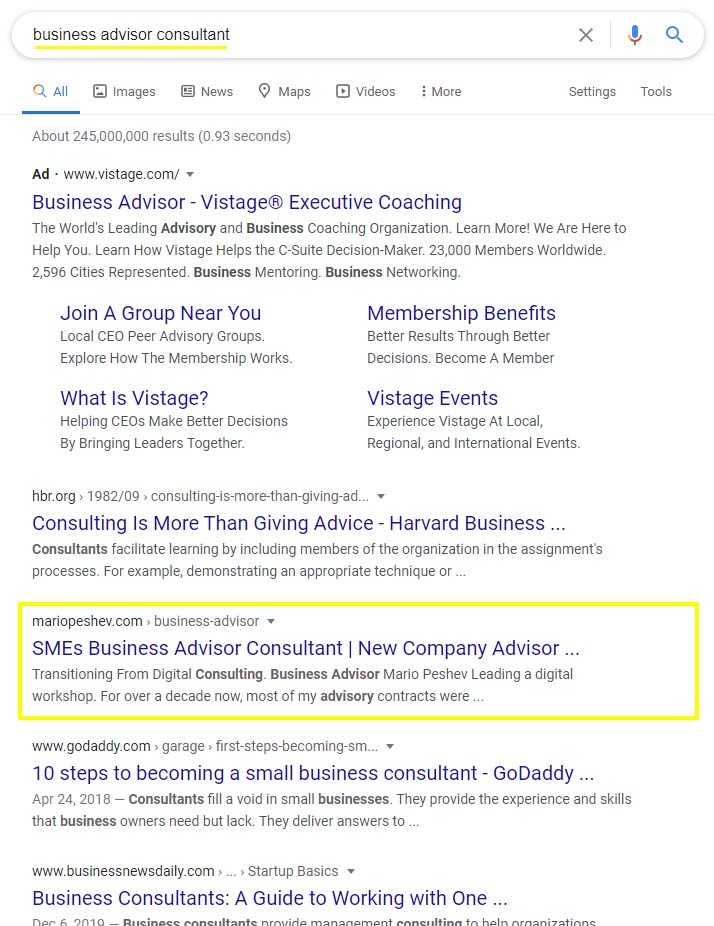Expand the More search options menu
The height and width of the screenshot is (926, 714).
(441, 91)
